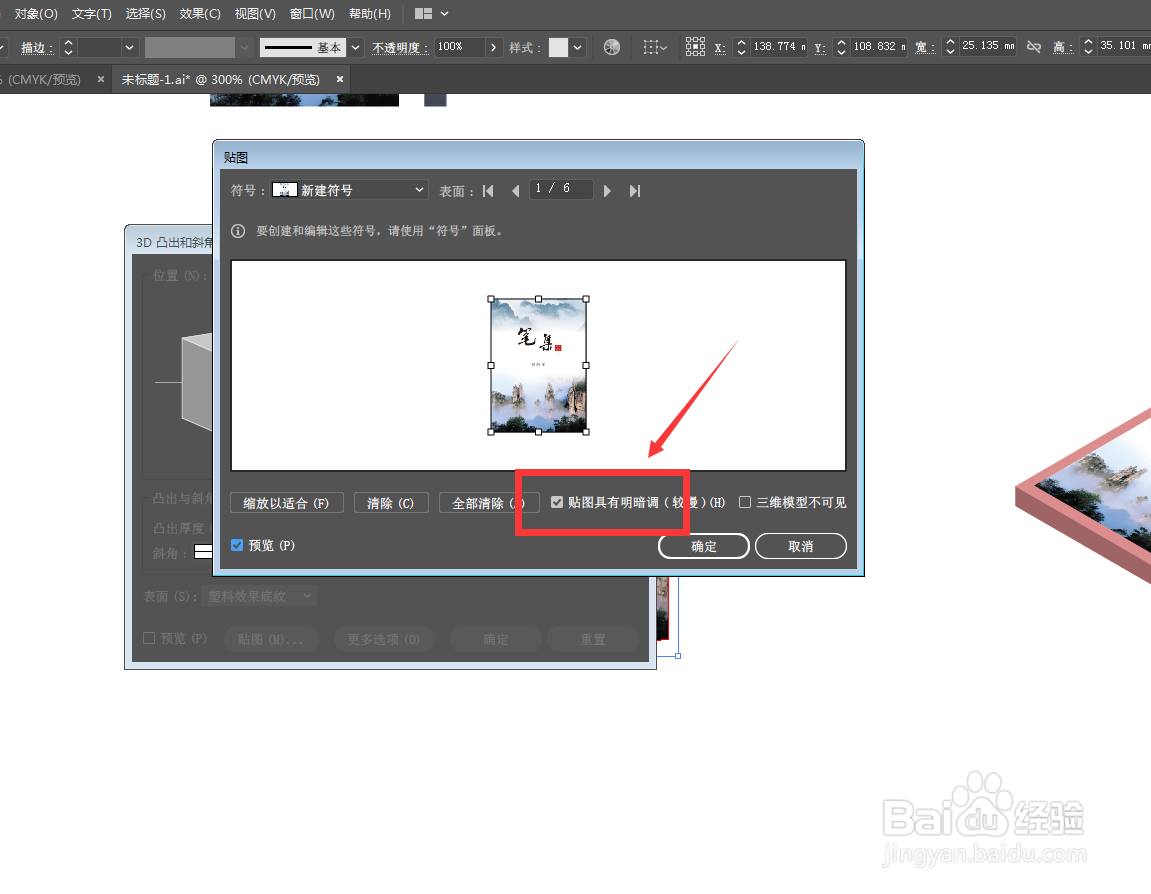This screenshot has width=1151, height=894.
Task: Expand the opacity slider arrow
Action: point(493,48)
